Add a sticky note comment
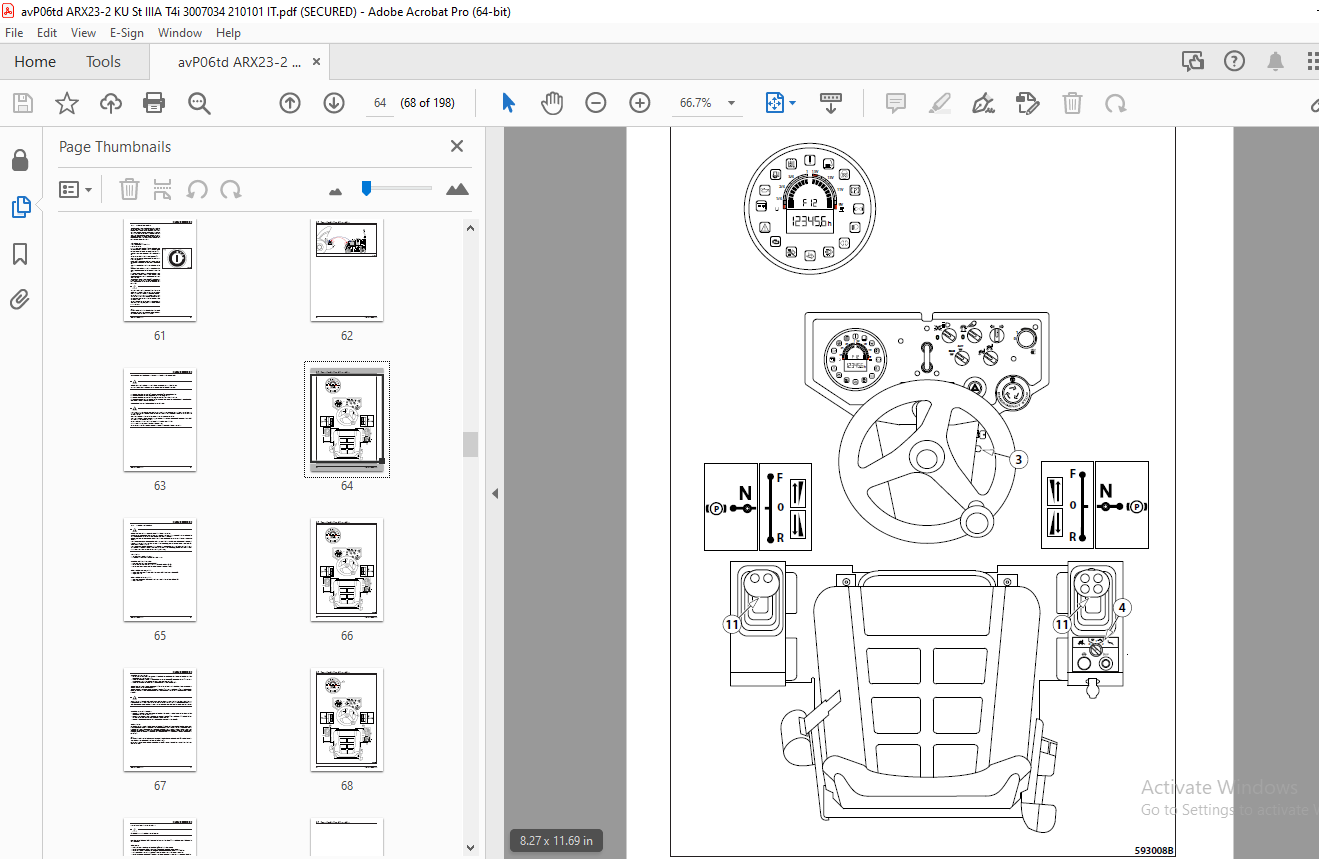The image size is (1319, 859). [895, 103]
